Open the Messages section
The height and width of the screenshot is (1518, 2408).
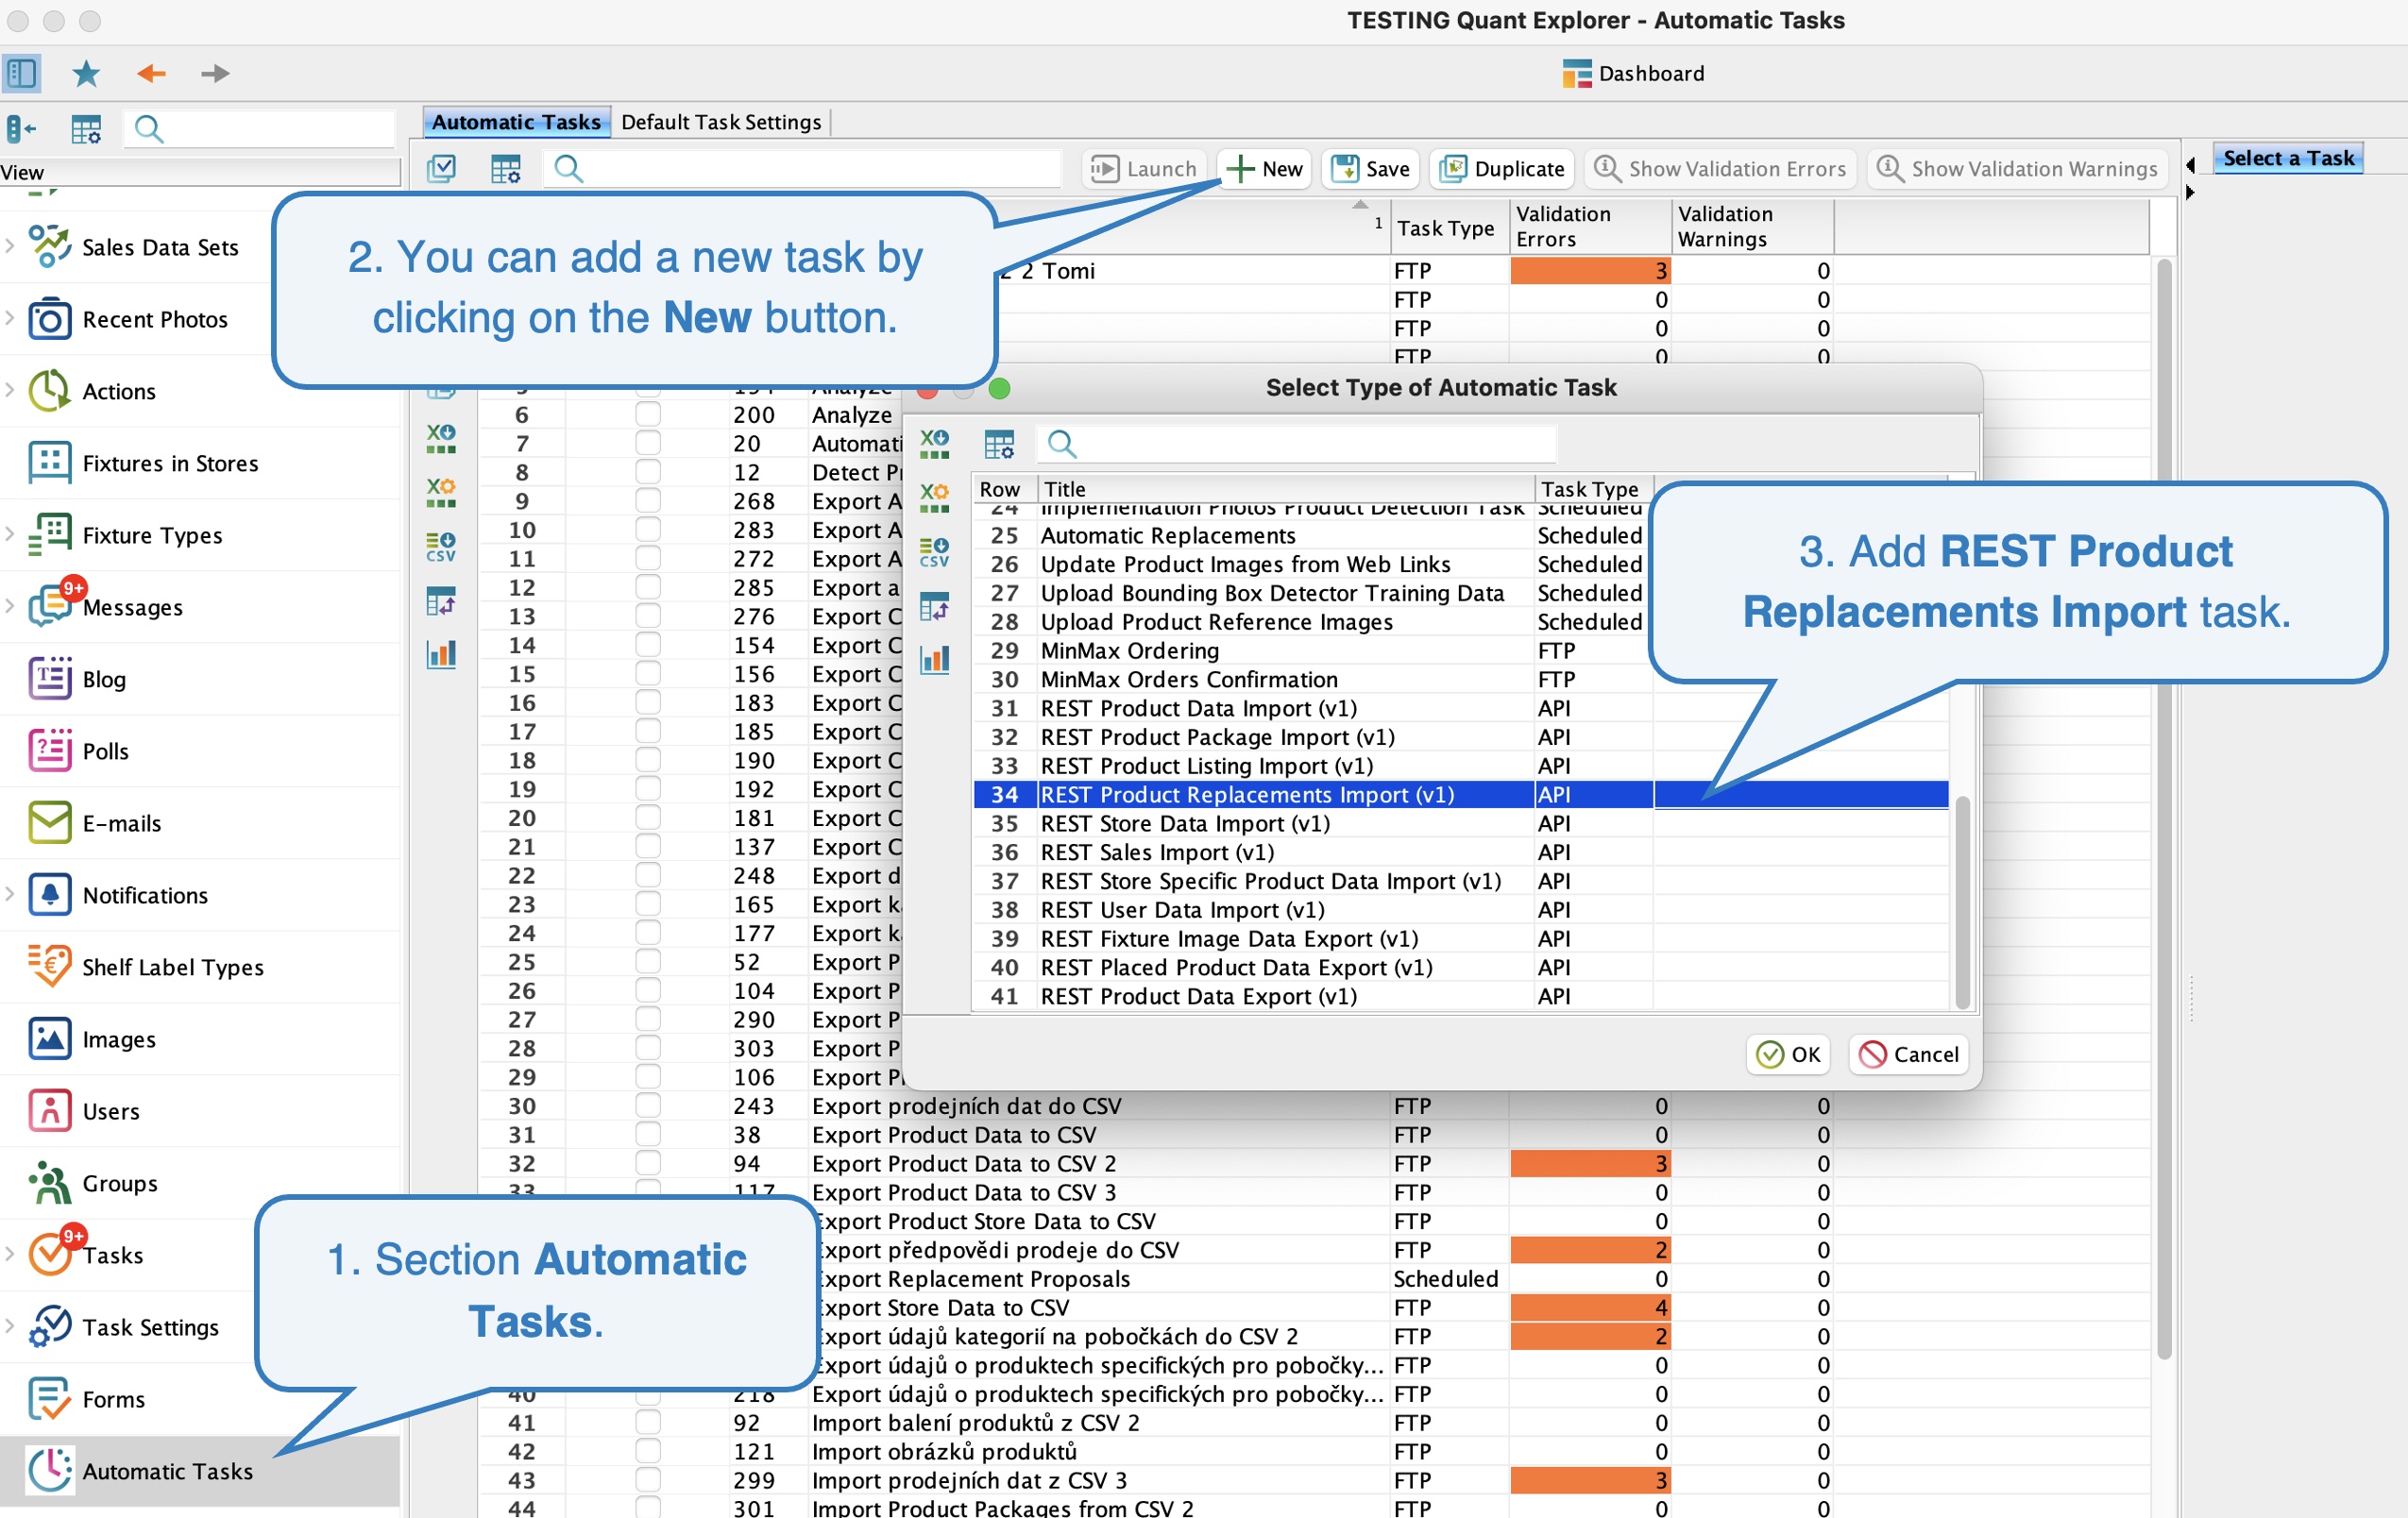point(132,607)
